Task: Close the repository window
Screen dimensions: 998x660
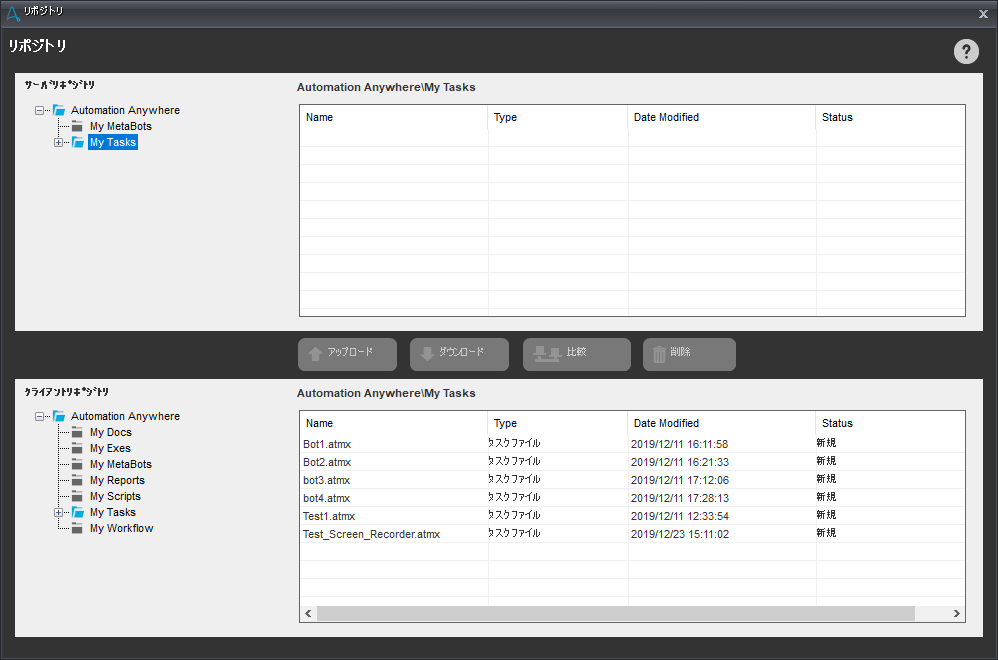Action: [983, 14]
